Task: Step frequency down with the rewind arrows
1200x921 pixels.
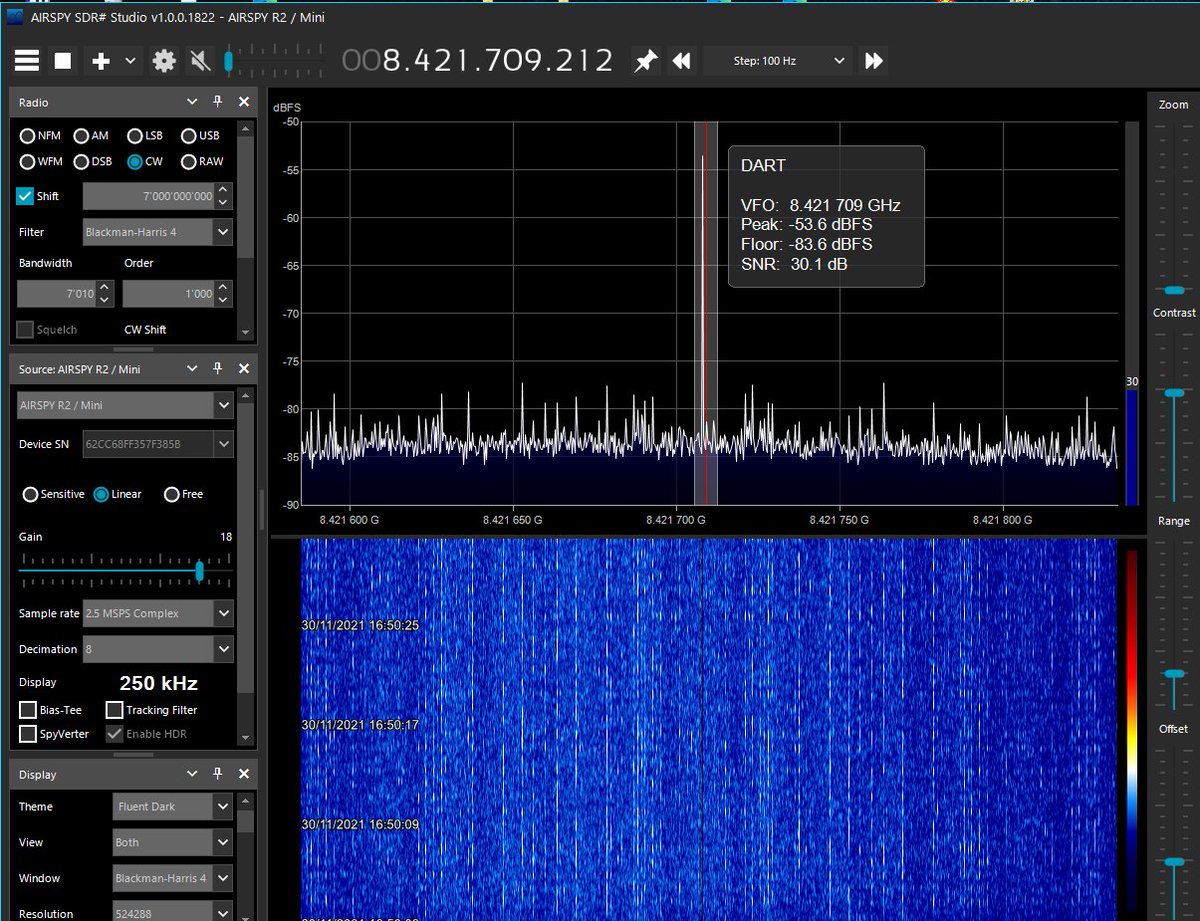Action: click(x=682, y=61)
